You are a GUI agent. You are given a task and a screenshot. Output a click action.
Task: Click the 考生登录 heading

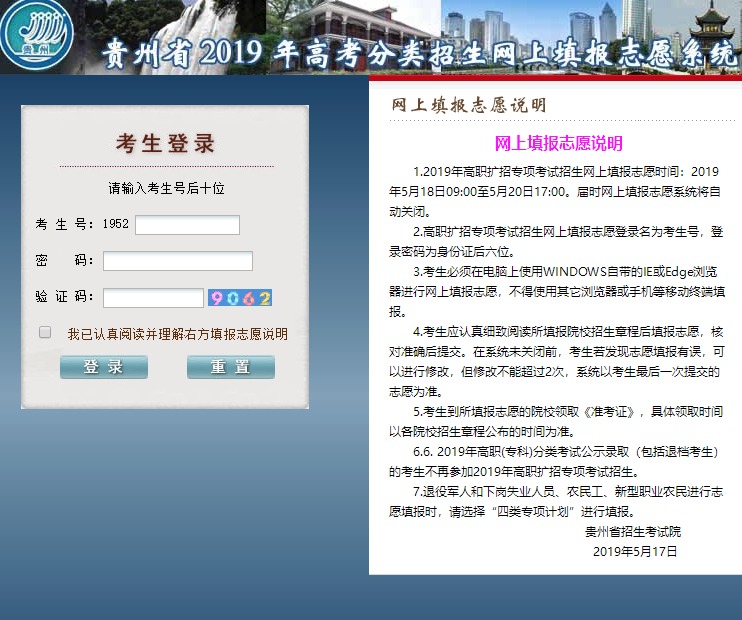tap(165, 144)
